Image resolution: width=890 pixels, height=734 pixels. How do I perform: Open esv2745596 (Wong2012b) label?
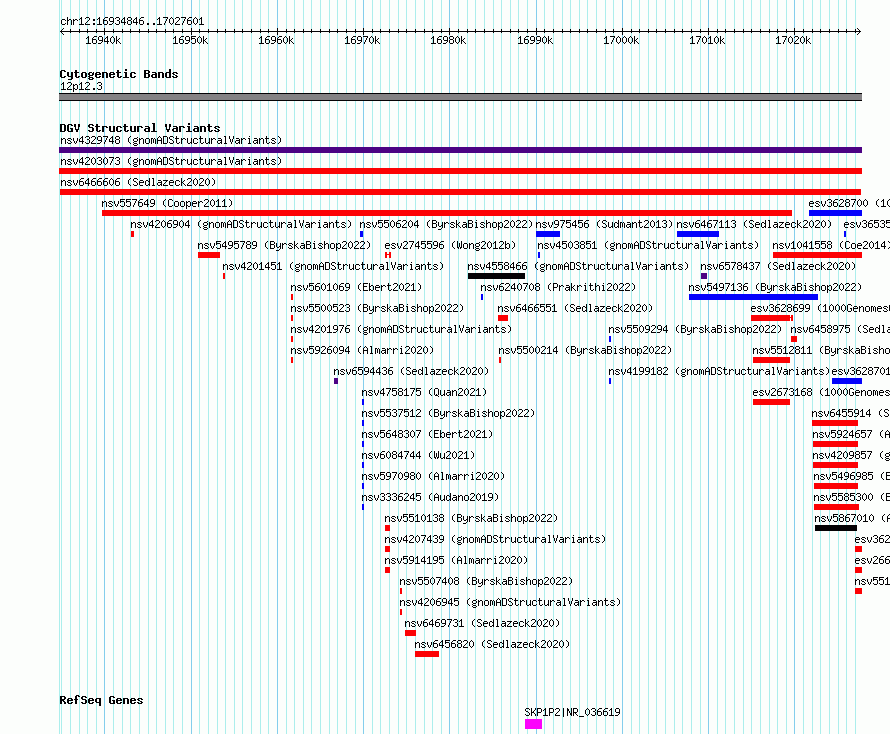point(450,245)
